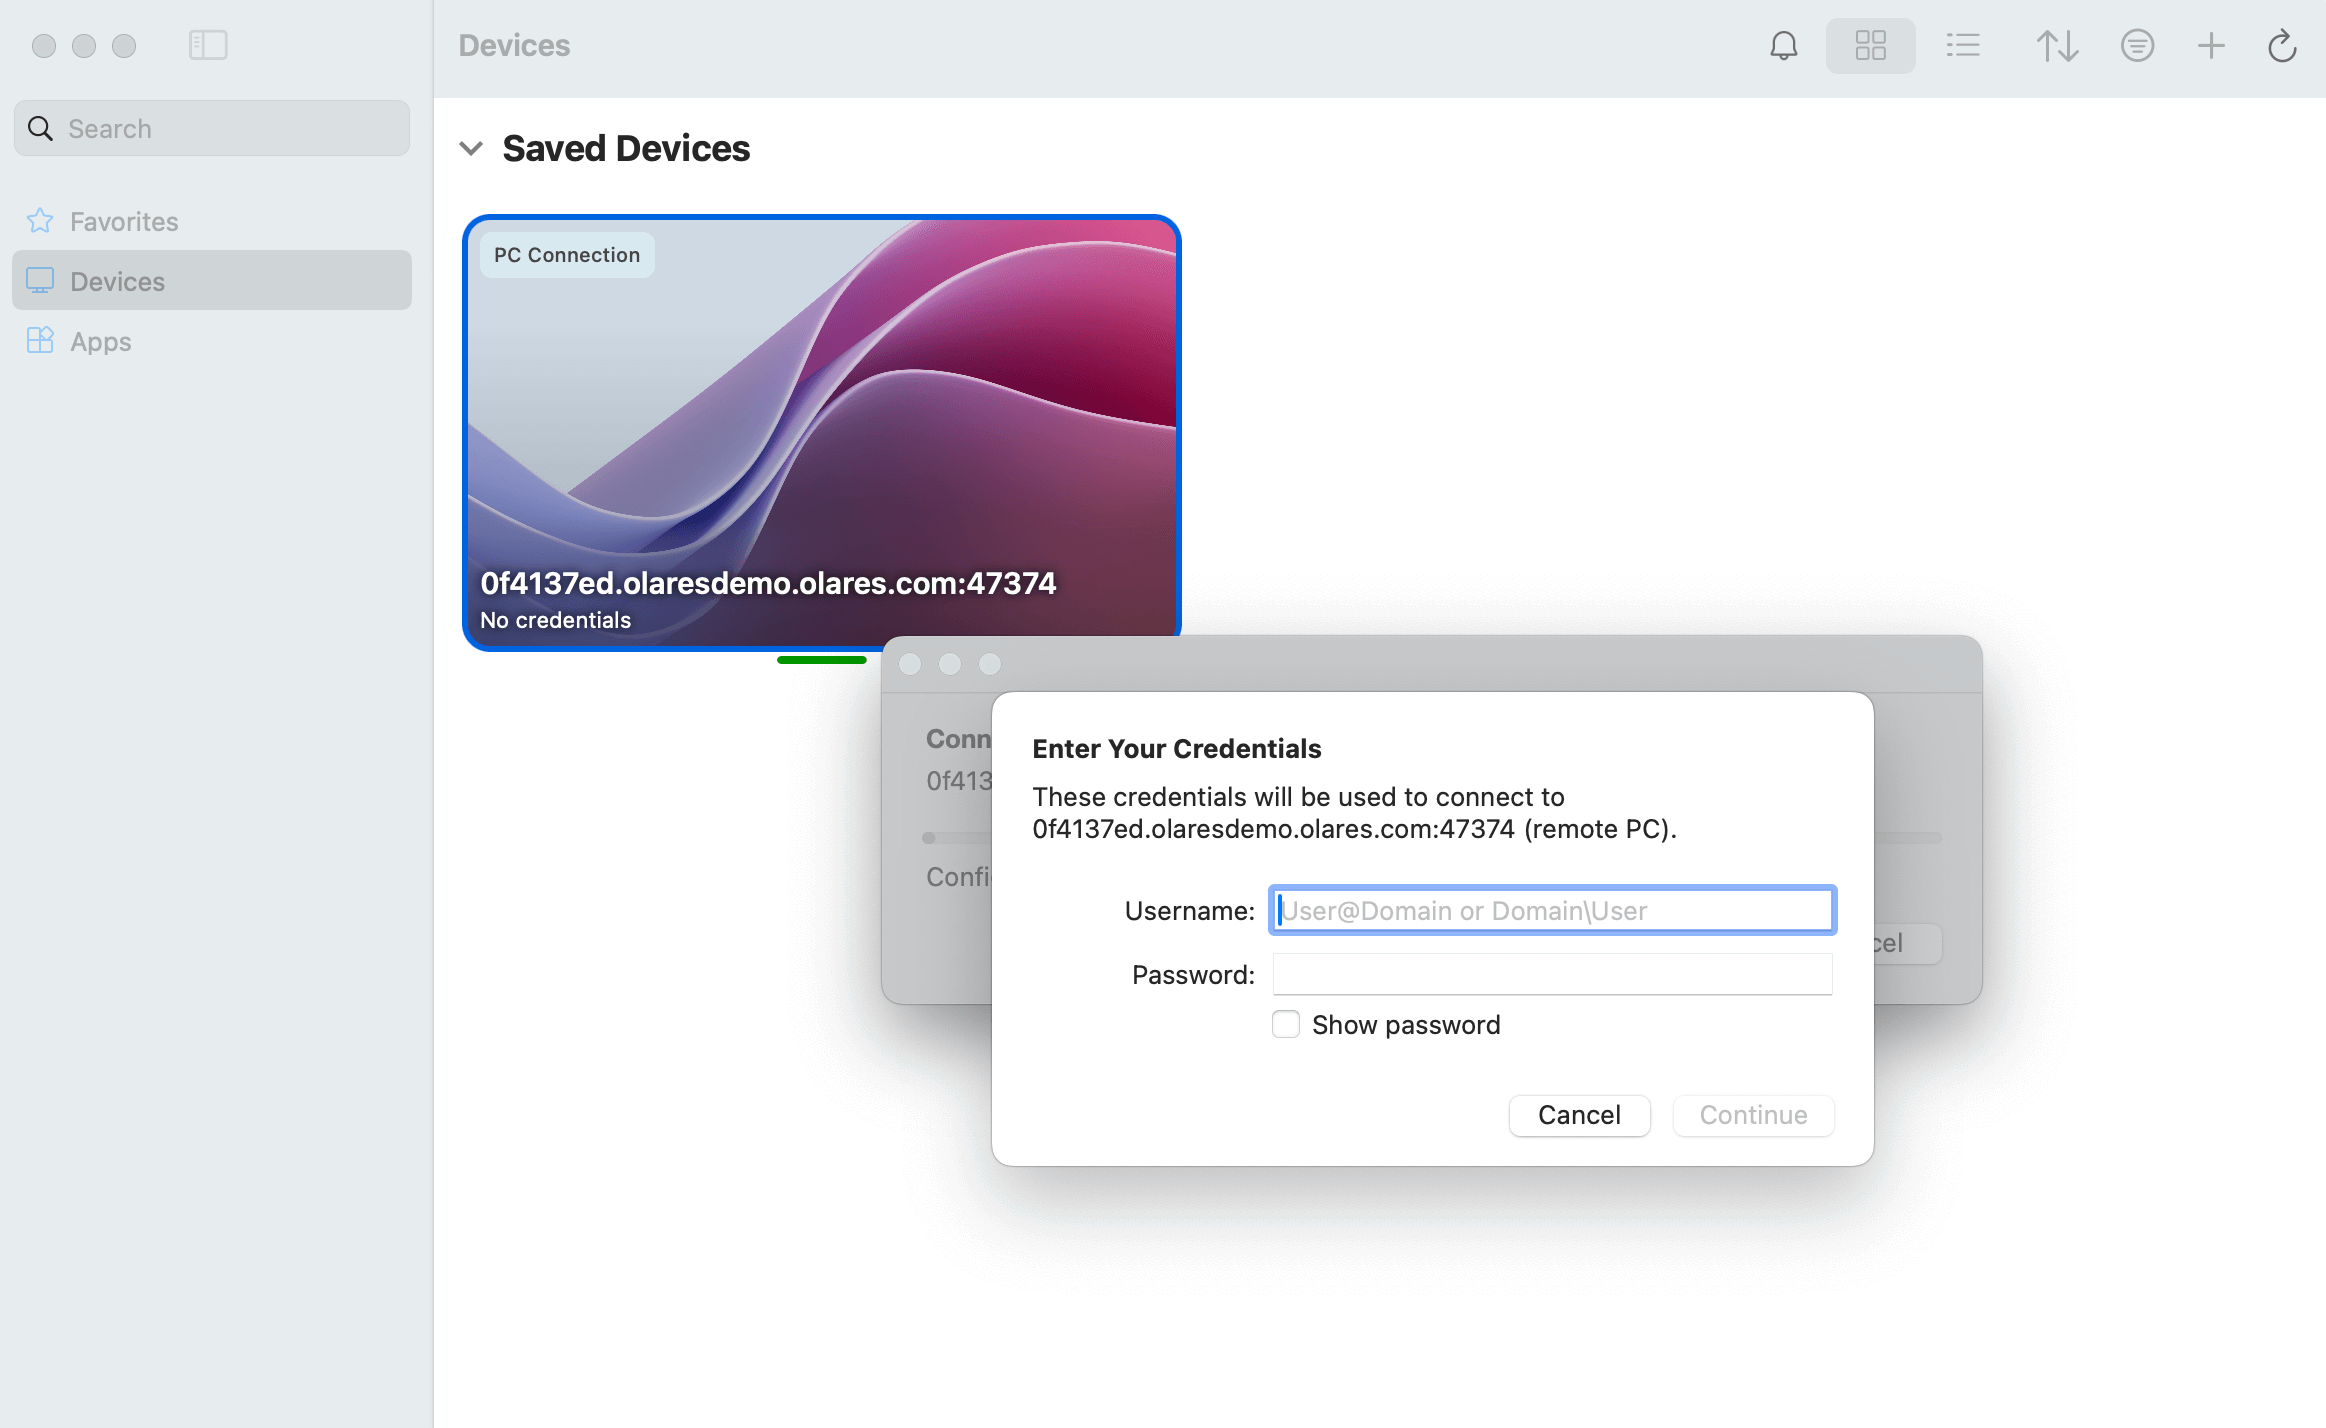Cancel the credentials dialog
The width and height of the screenshot is (2326, 1428).
[x=1579, y=1115]
